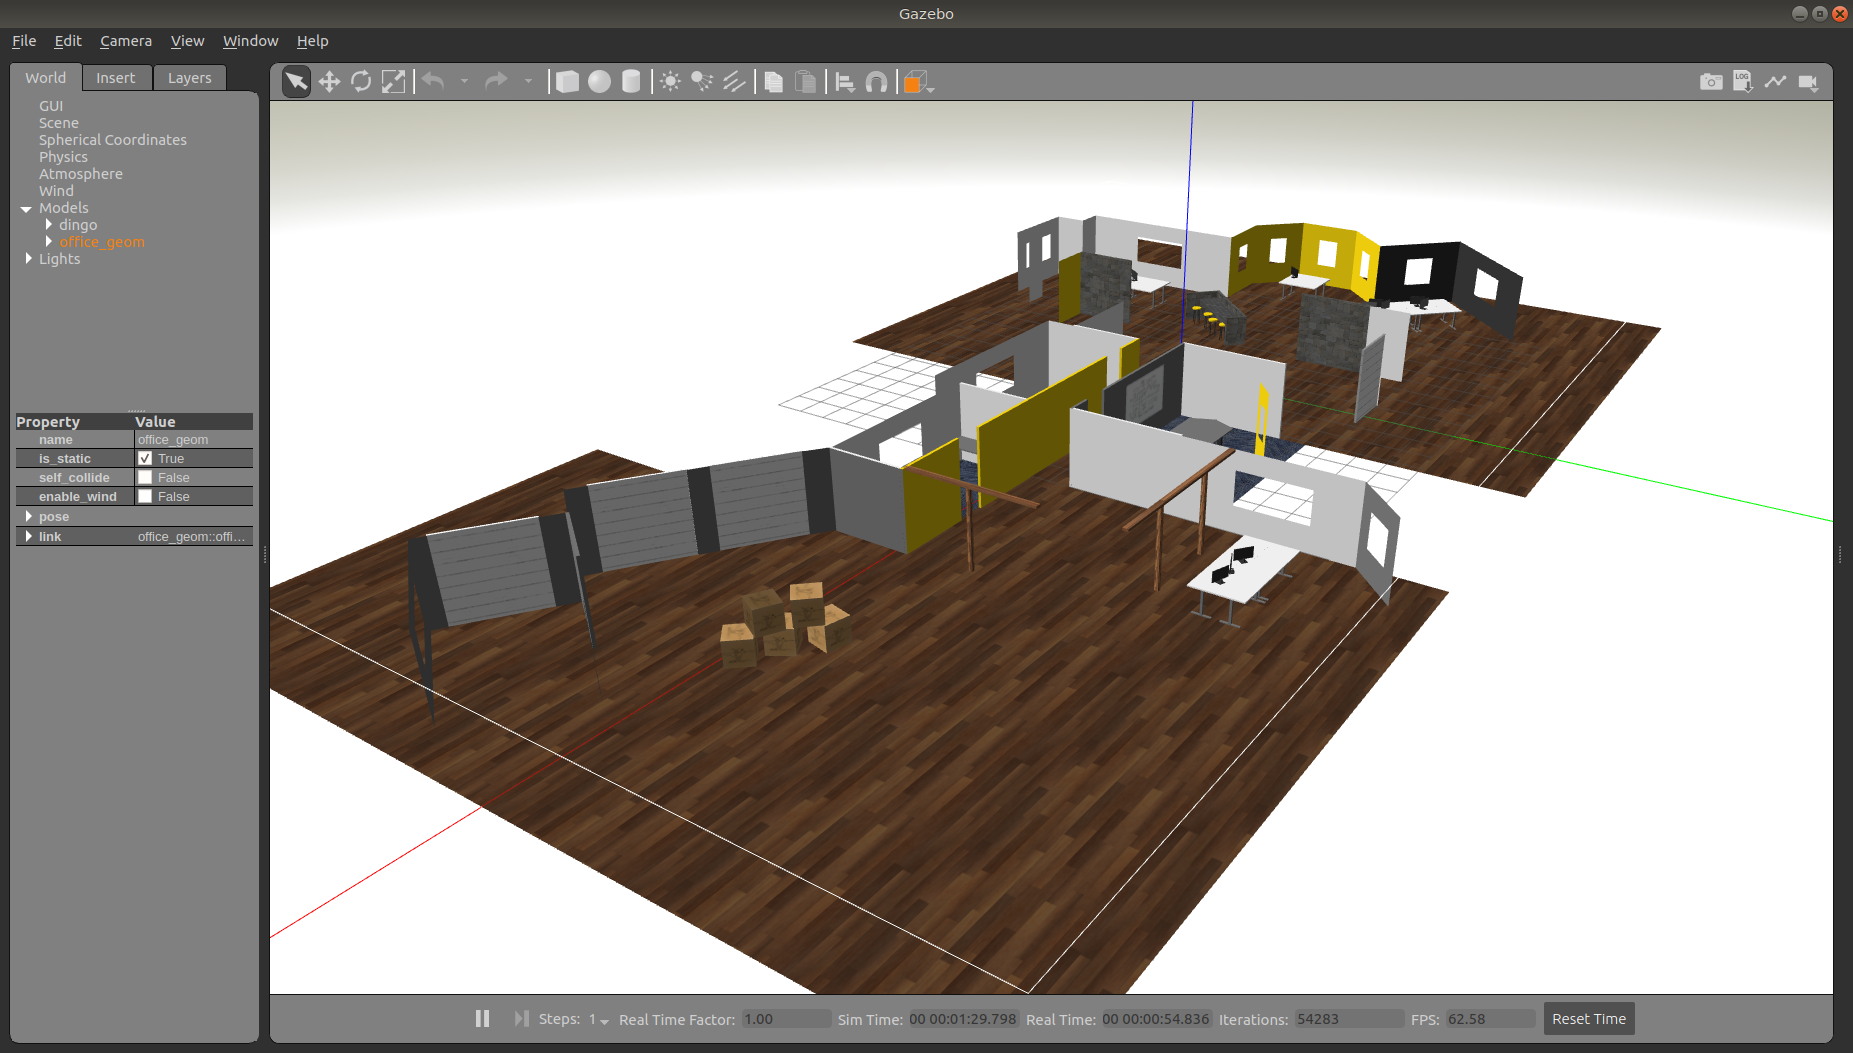The width and height of the screenshot is (1853, 1053).
Task: Click the redo arrow icon
Action: pos(496,81)
